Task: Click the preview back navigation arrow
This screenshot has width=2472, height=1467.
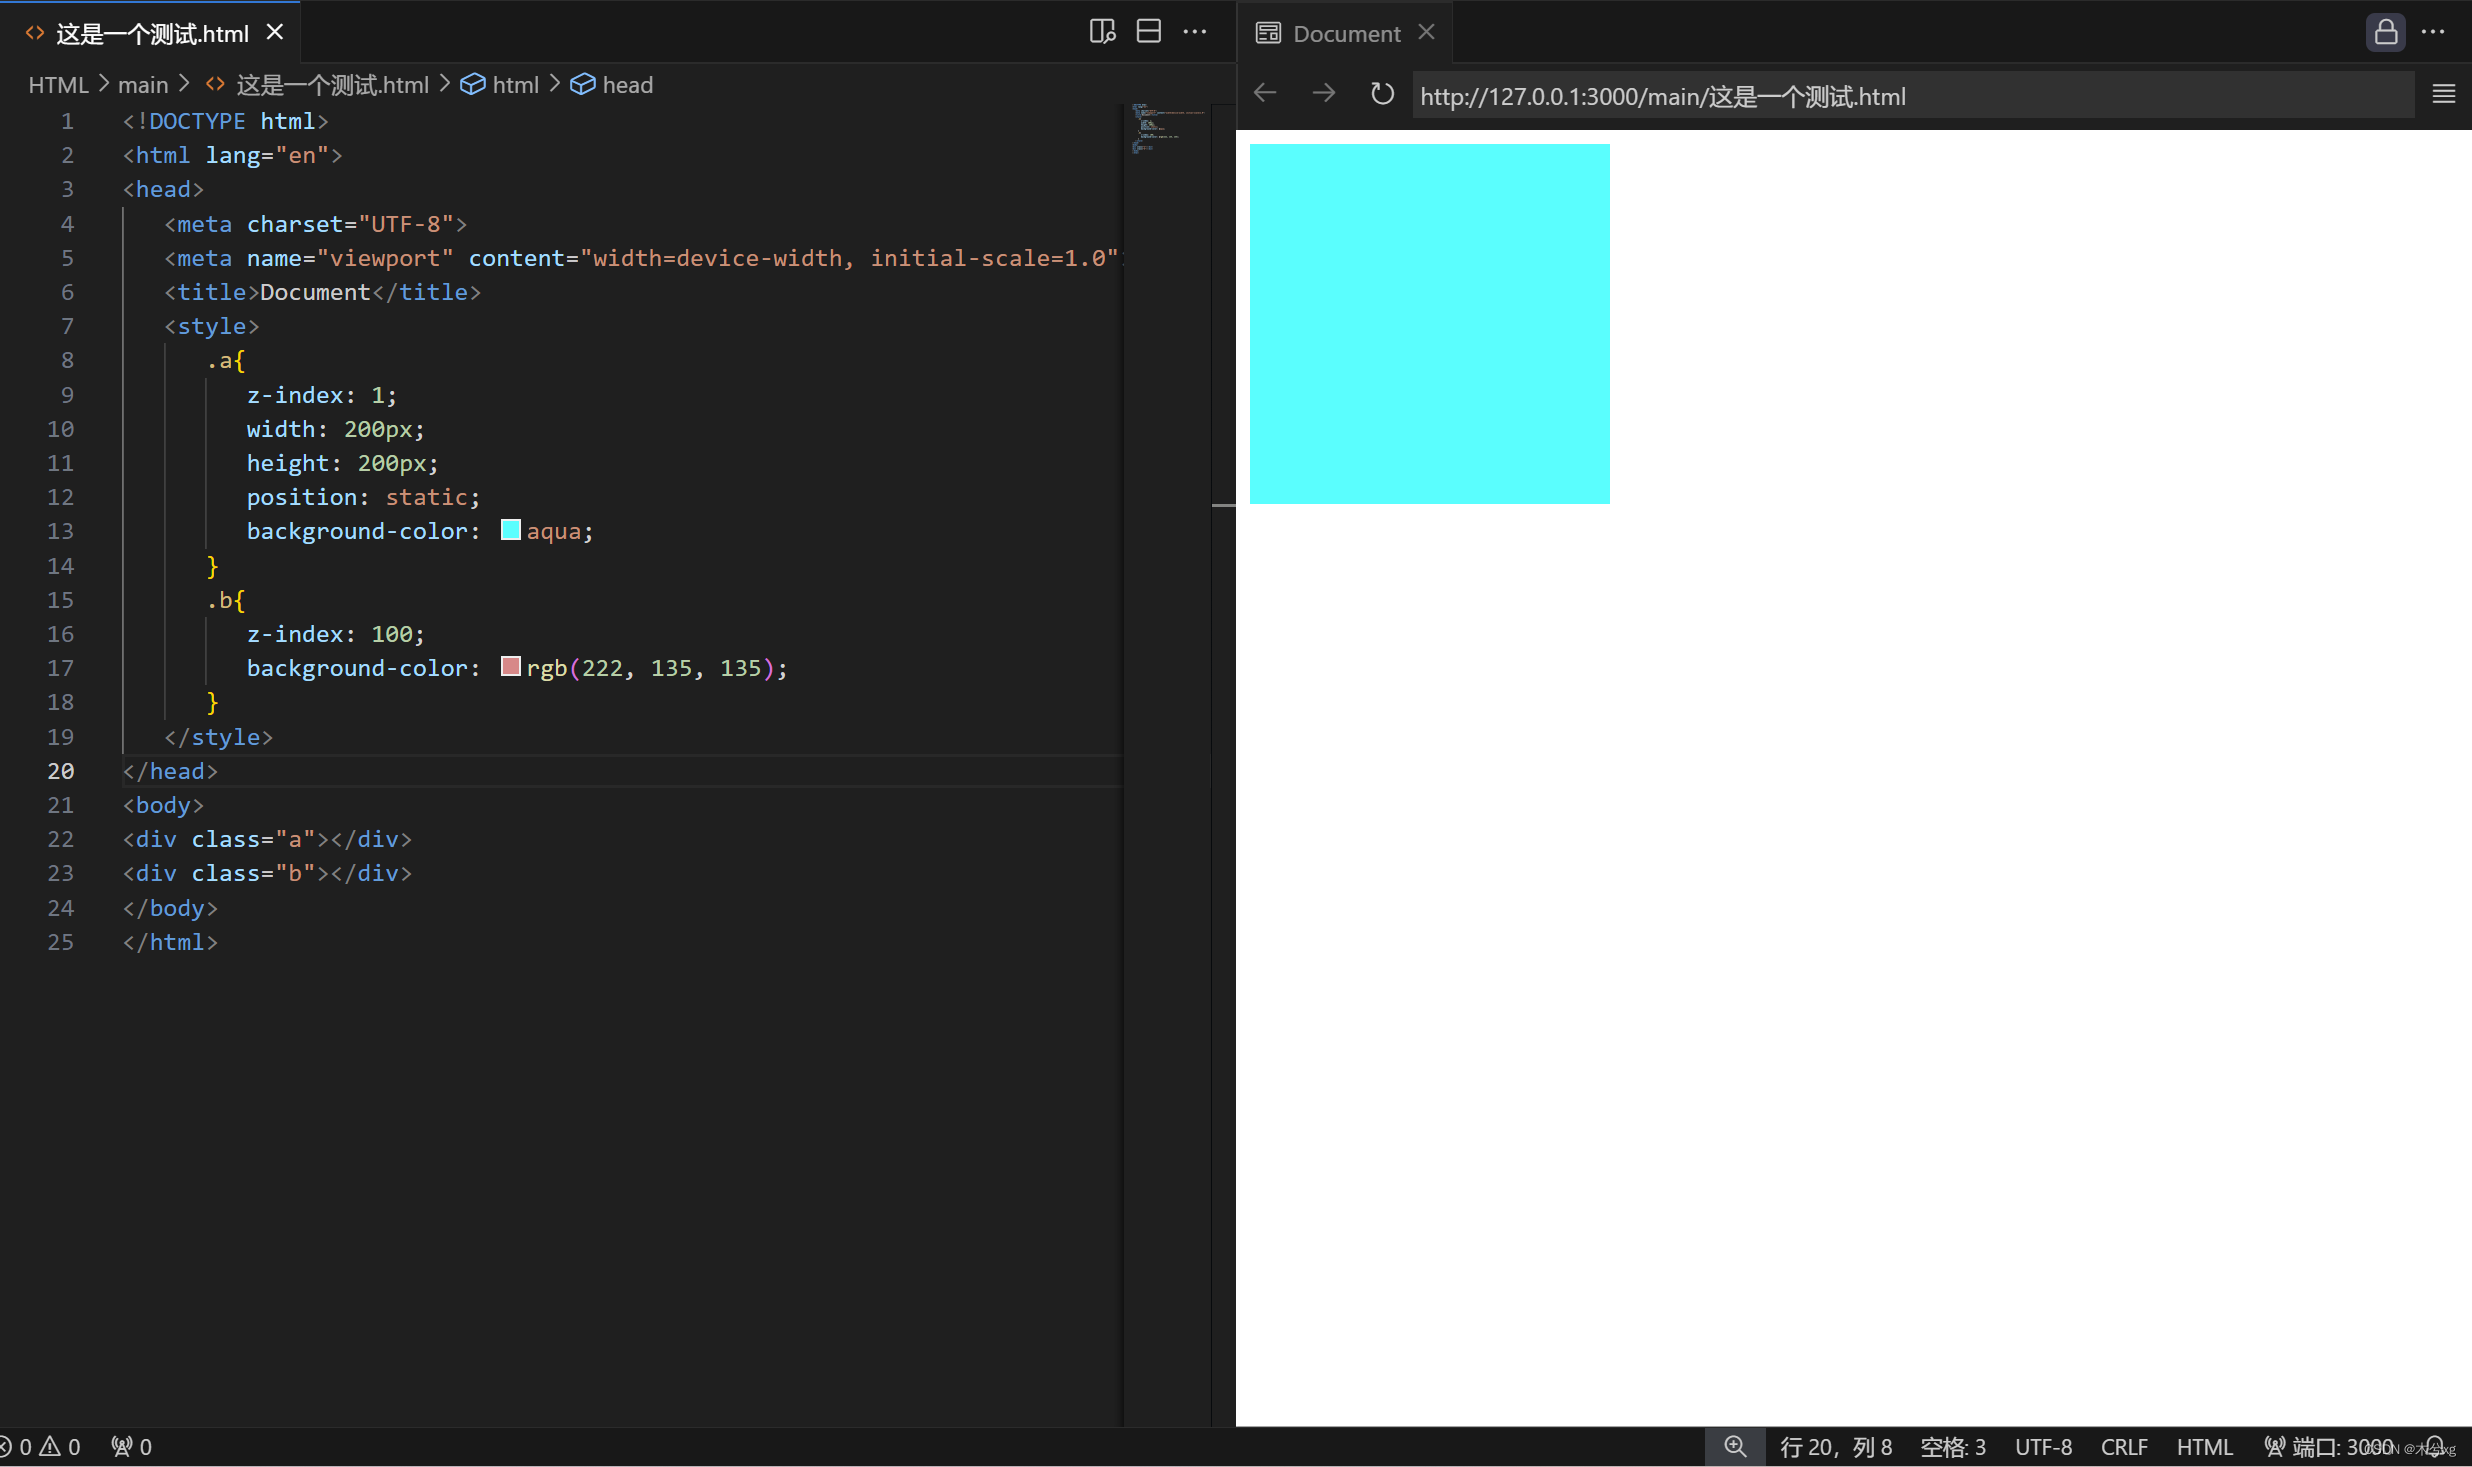Action: pos(1263,94)
